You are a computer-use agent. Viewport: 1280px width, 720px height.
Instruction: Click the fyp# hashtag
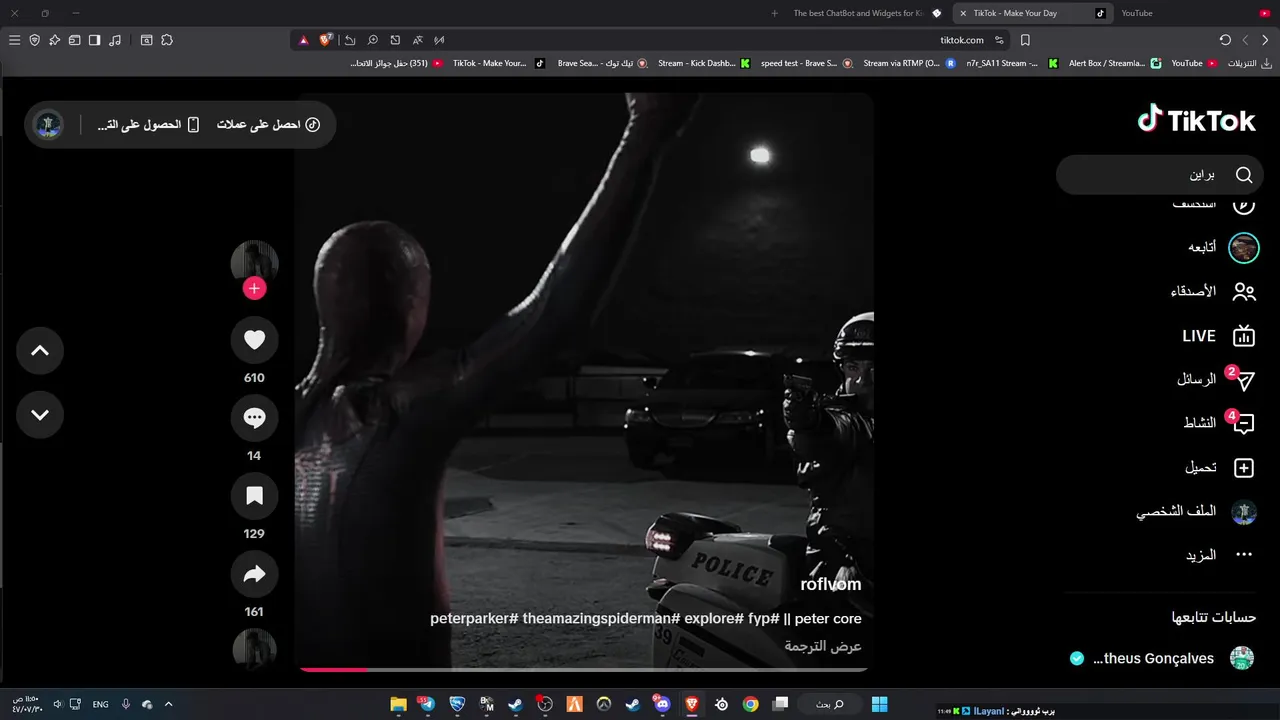tap(764, 618)
